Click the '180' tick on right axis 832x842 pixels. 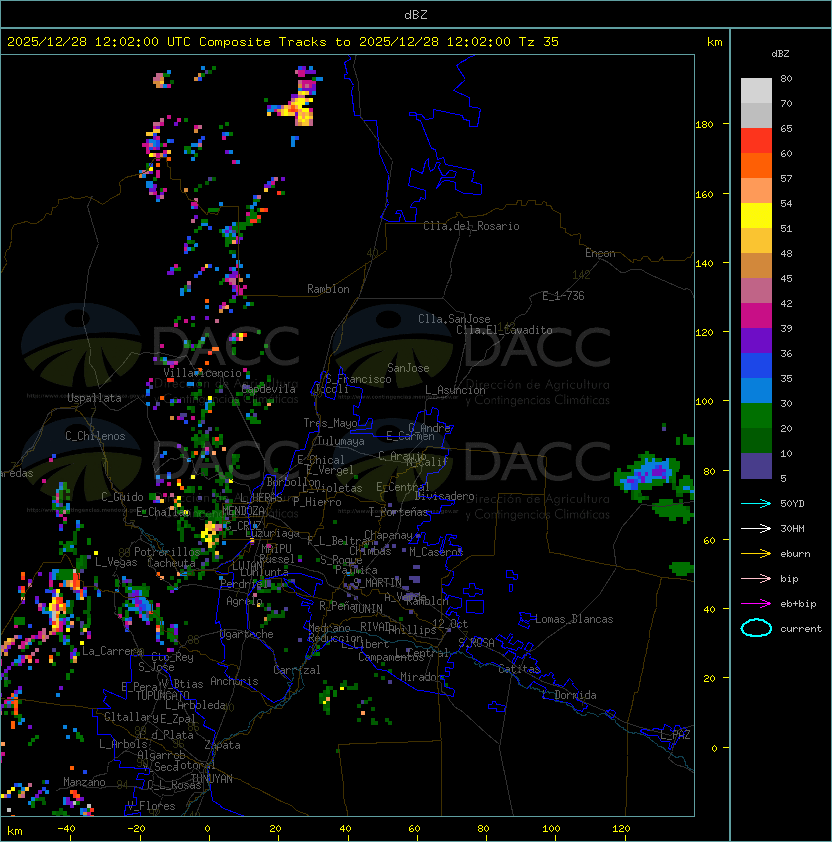click(x=704, y=125)
